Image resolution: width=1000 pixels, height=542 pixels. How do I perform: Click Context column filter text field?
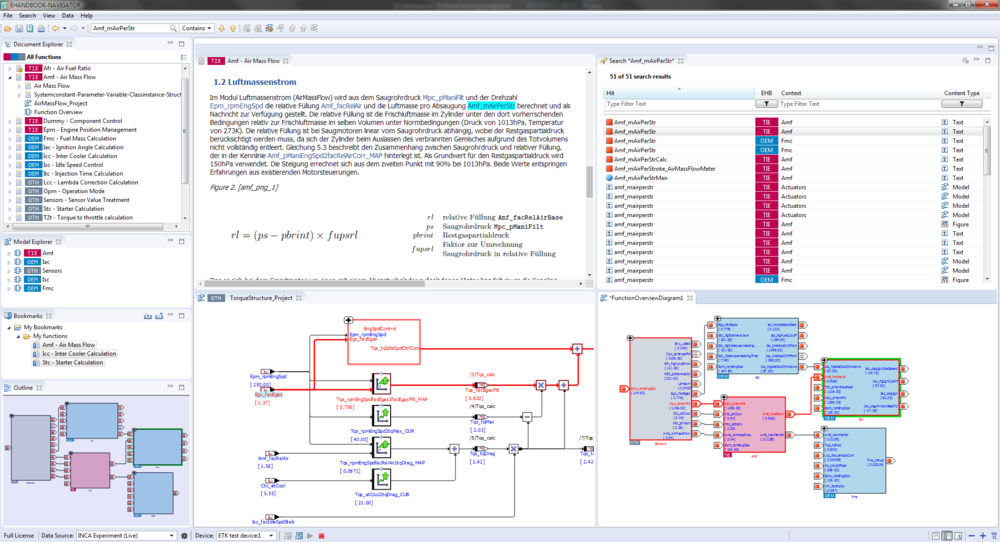click(x=858, y=103)
